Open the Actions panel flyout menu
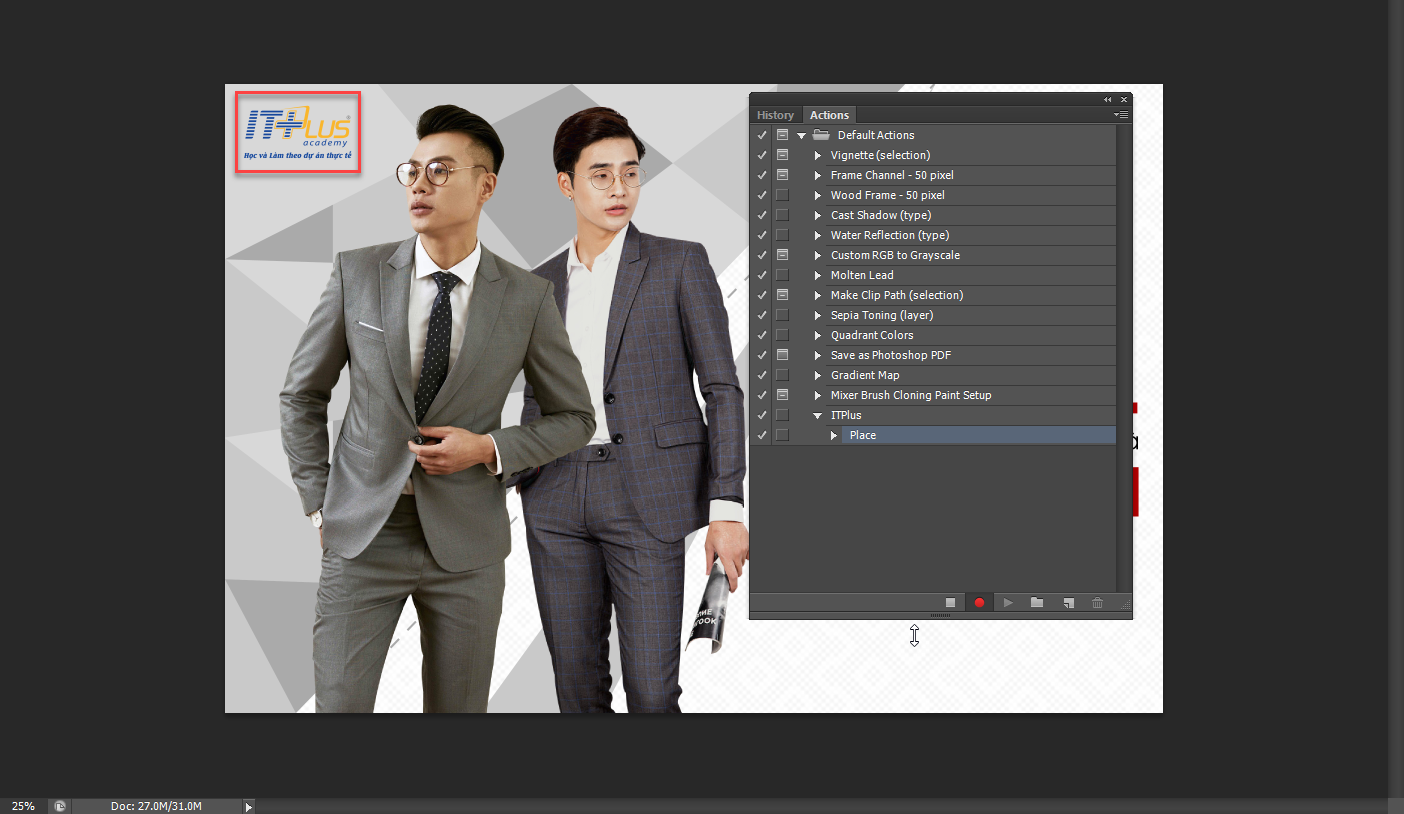The height and width of the screenshot is (814, 1404). pos(1122,115)
